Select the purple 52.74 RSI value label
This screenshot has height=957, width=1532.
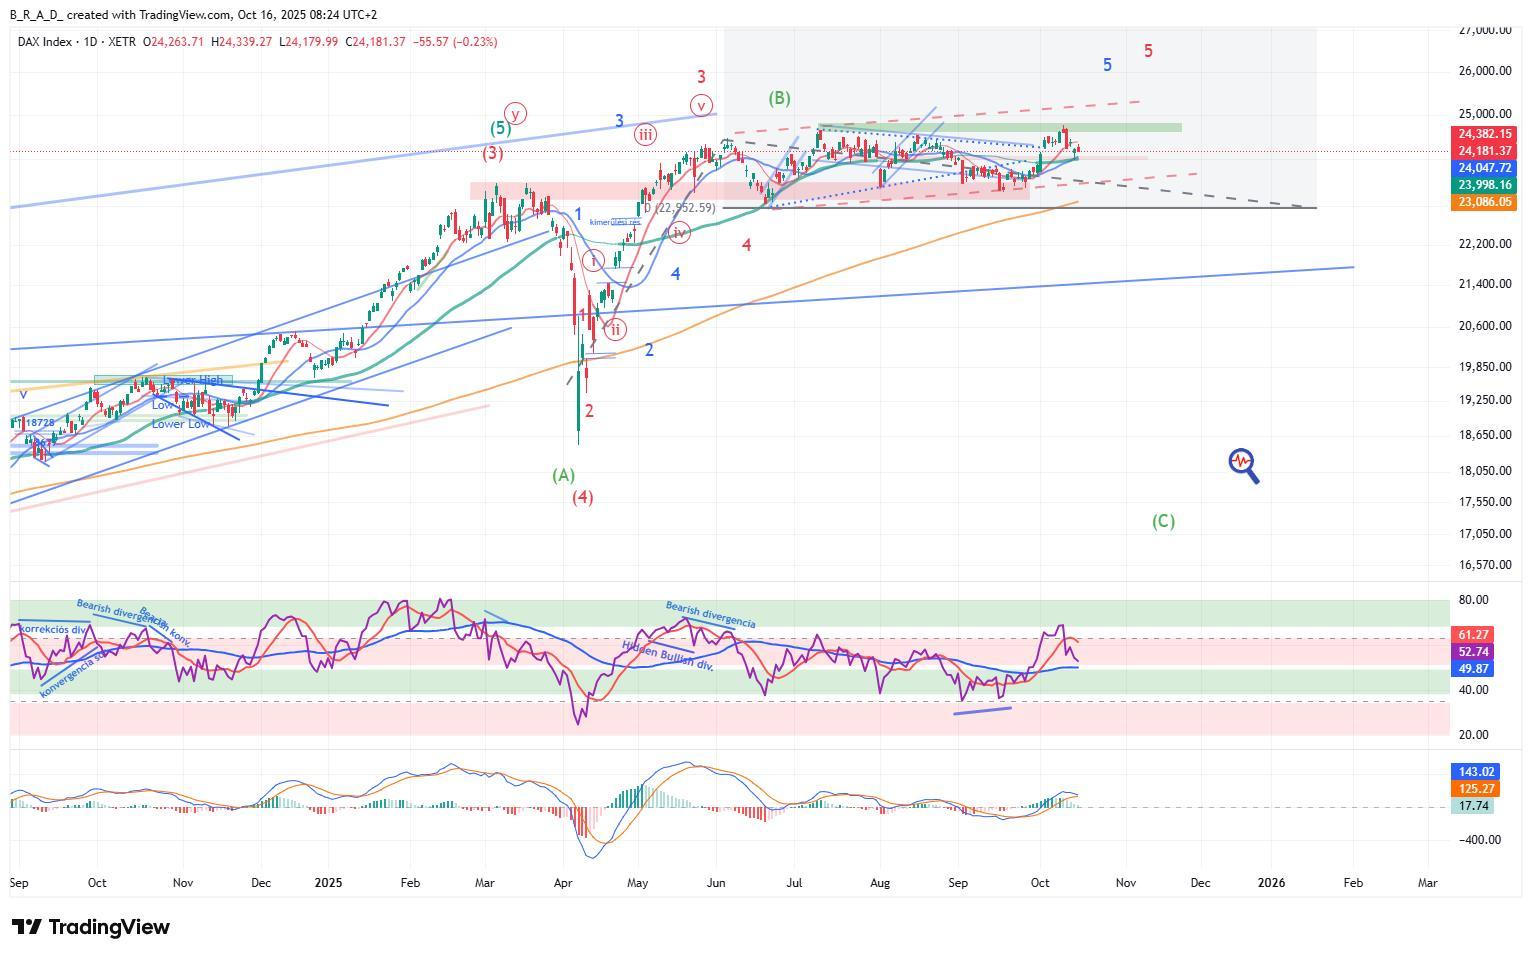(x=1473, y=651)
